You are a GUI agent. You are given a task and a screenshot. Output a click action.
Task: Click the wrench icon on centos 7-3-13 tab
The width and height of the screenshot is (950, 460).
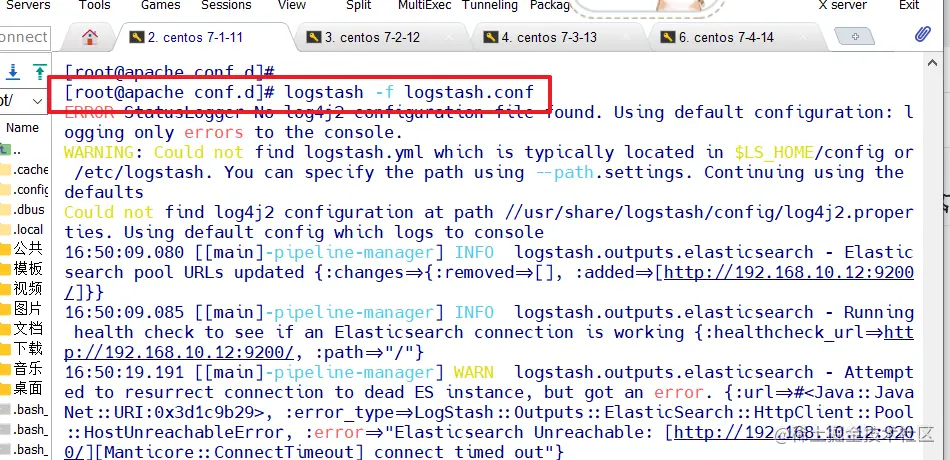point(490,37)
